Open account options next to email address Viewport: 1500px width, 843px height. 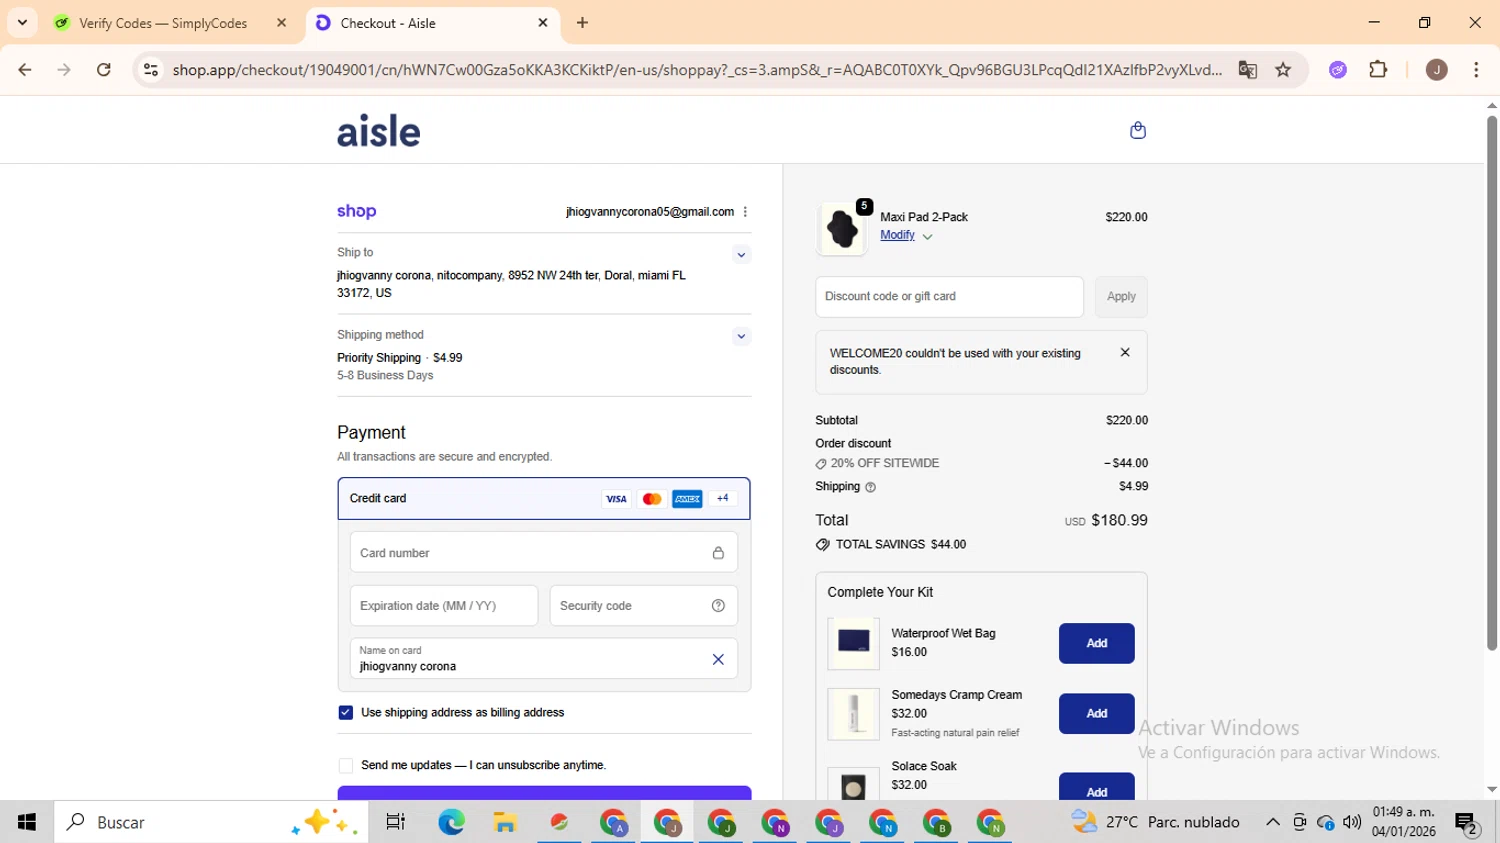click(x=745, y=212)
